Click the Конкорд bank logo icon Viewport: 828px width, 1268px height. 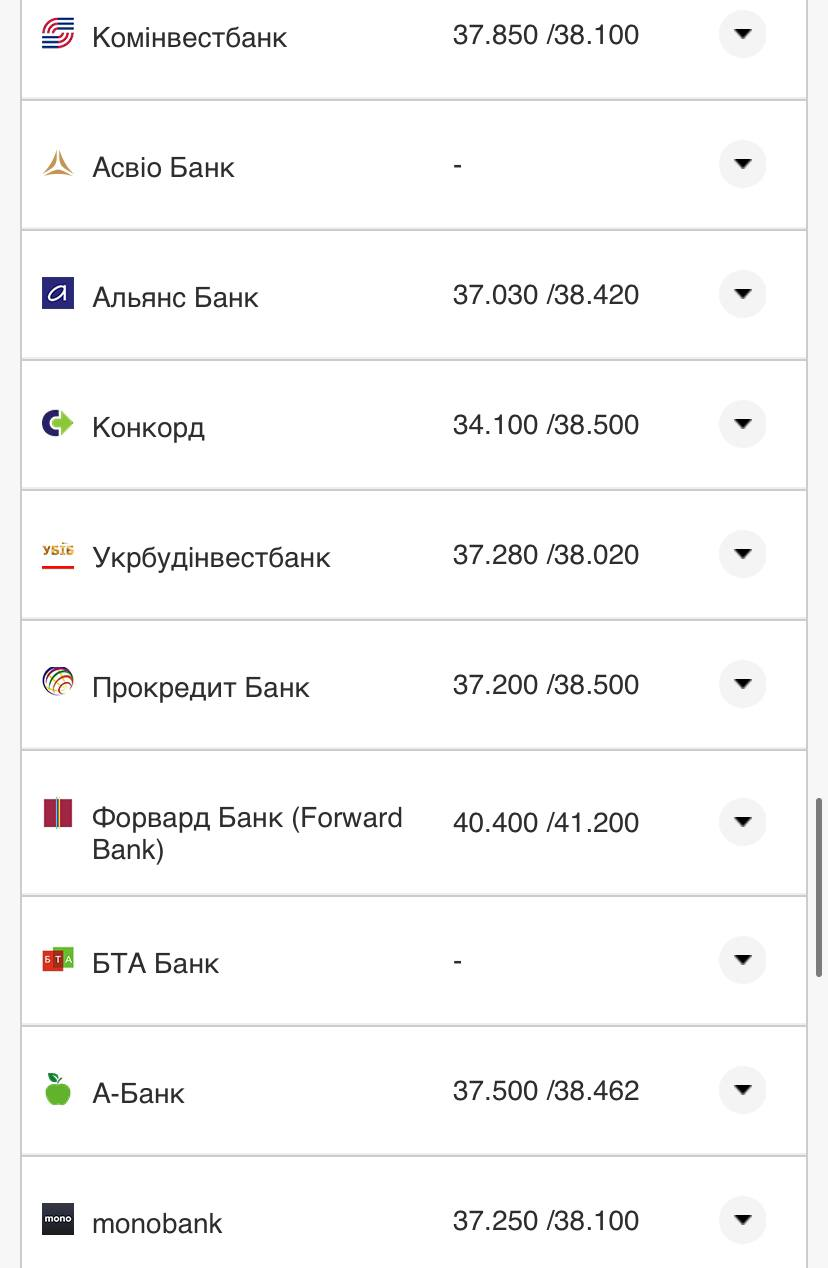[x=58, y=424]
